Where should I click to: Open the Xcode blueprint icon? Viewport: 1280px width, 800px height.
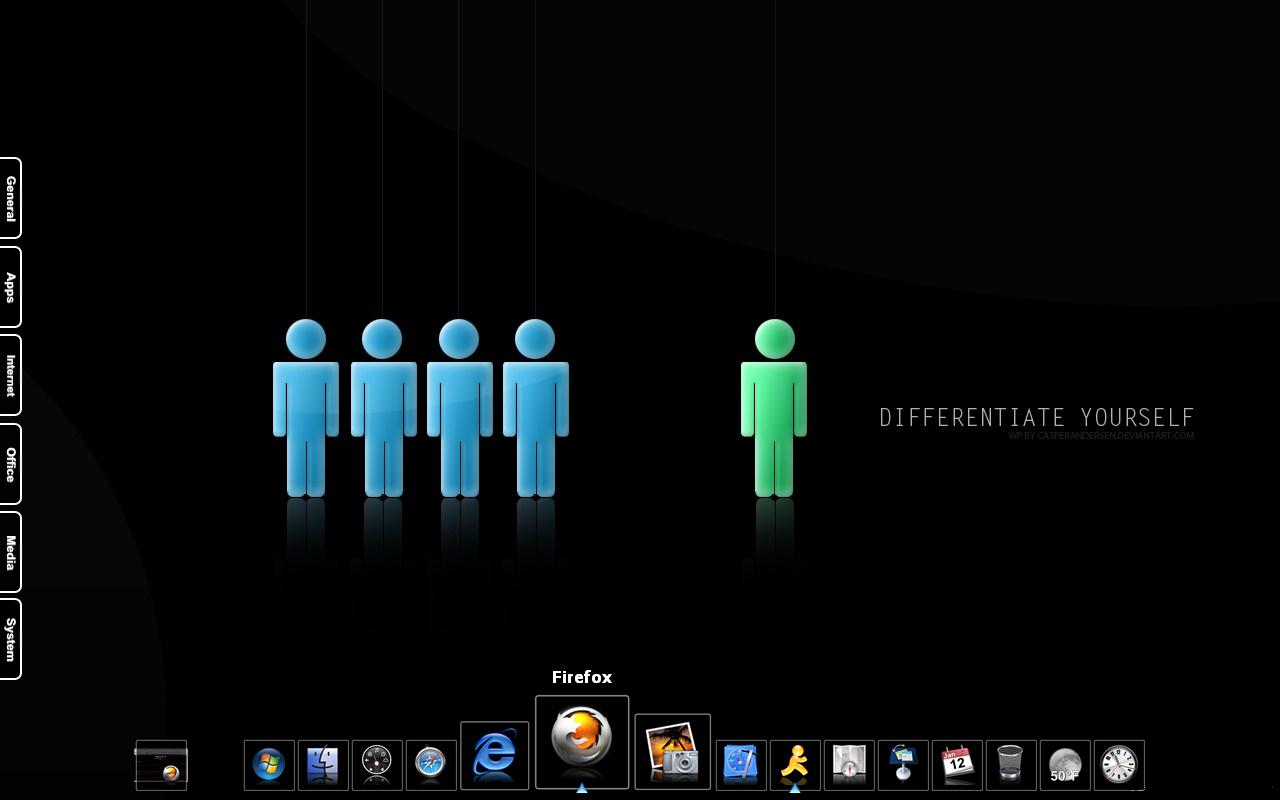pos(741,765)
